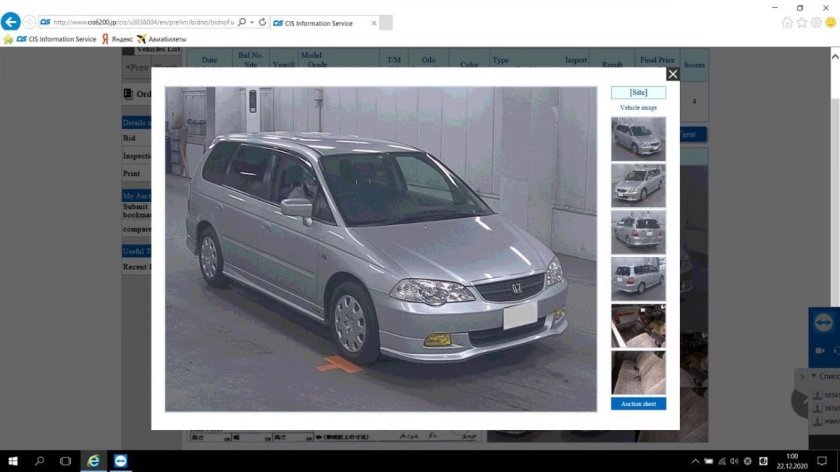Viewport: 840px width, 472px height.
Task: Click the [Site] button in popup
Action: coord(638,93)
